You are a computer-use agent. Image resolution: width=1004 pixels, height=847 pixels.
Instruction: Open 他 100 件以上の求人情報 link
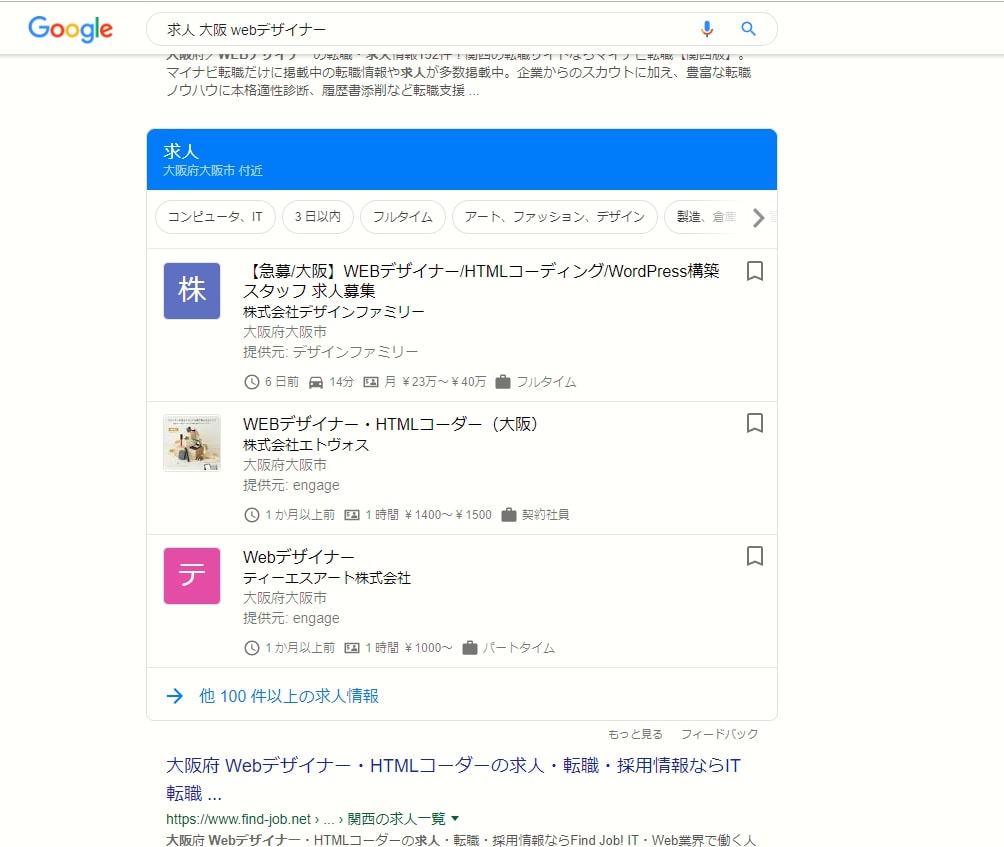point(289,696)
